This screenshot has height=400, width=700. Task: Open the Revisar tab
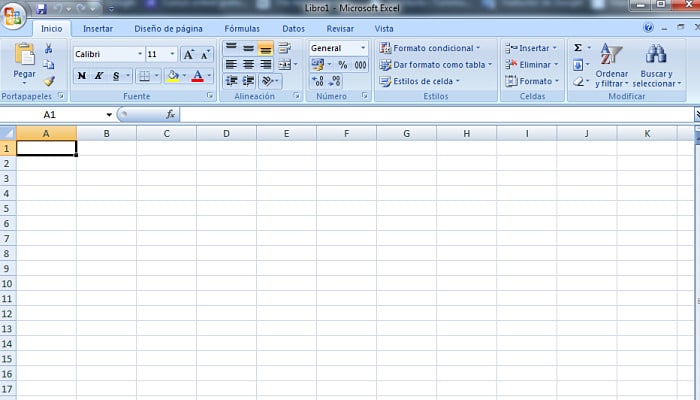click(340, 29)
